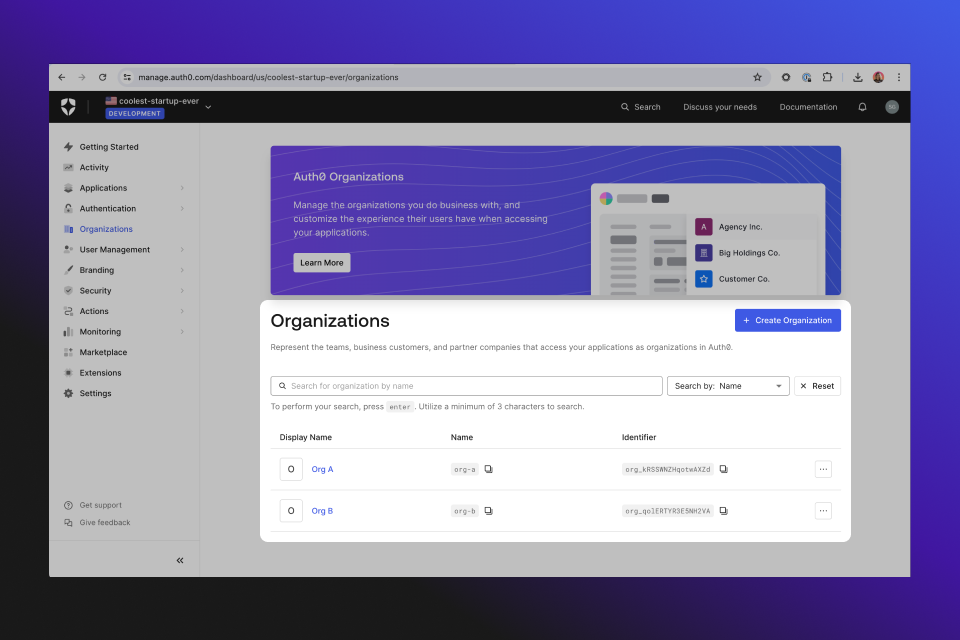Screen dimensions: 960x640
Task: Click the Display Name column header
Action: [x=306, y=437]
